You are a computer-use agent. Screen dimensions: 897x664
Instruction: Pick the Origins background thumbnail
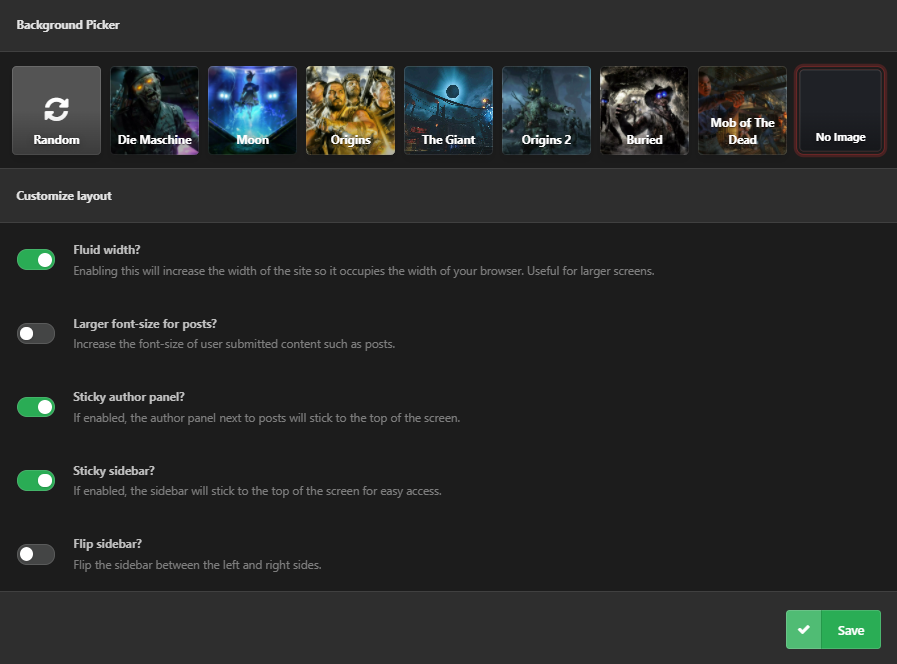click(x=350, y=110)
